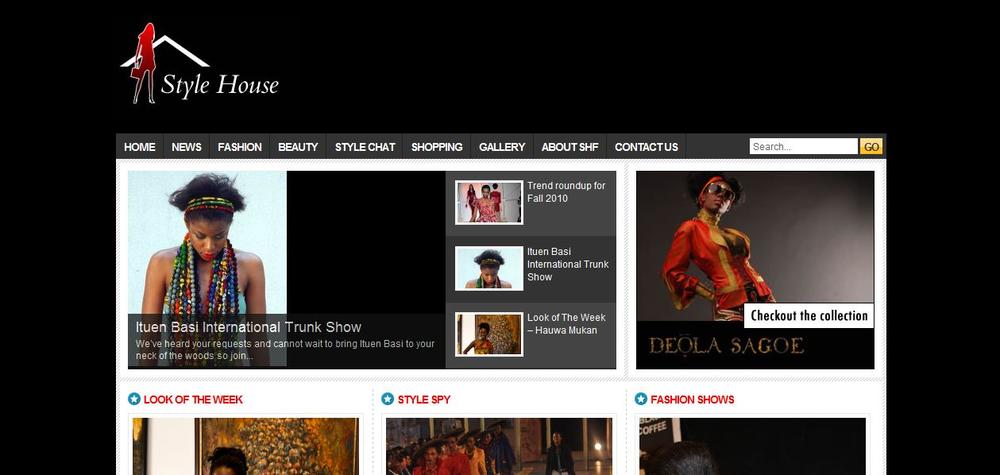
Task: Open the Look of the Week post image
Action: pos(246,446)
